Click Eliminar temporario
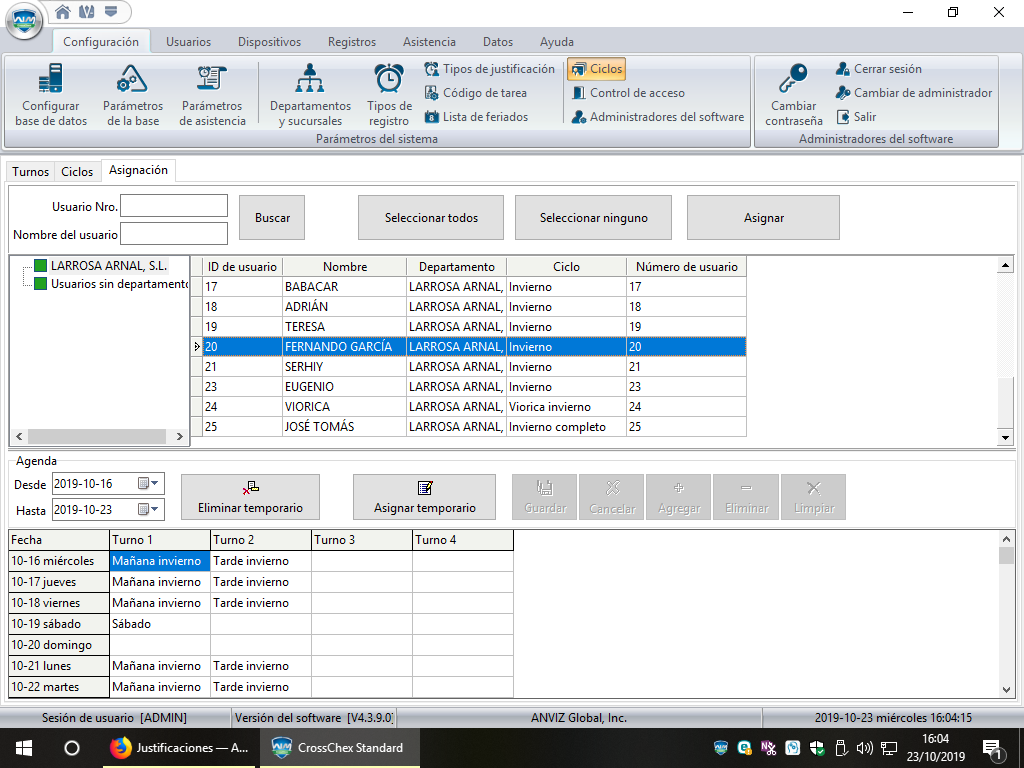The image size is (1024, 768). click(x=250, y=497)
